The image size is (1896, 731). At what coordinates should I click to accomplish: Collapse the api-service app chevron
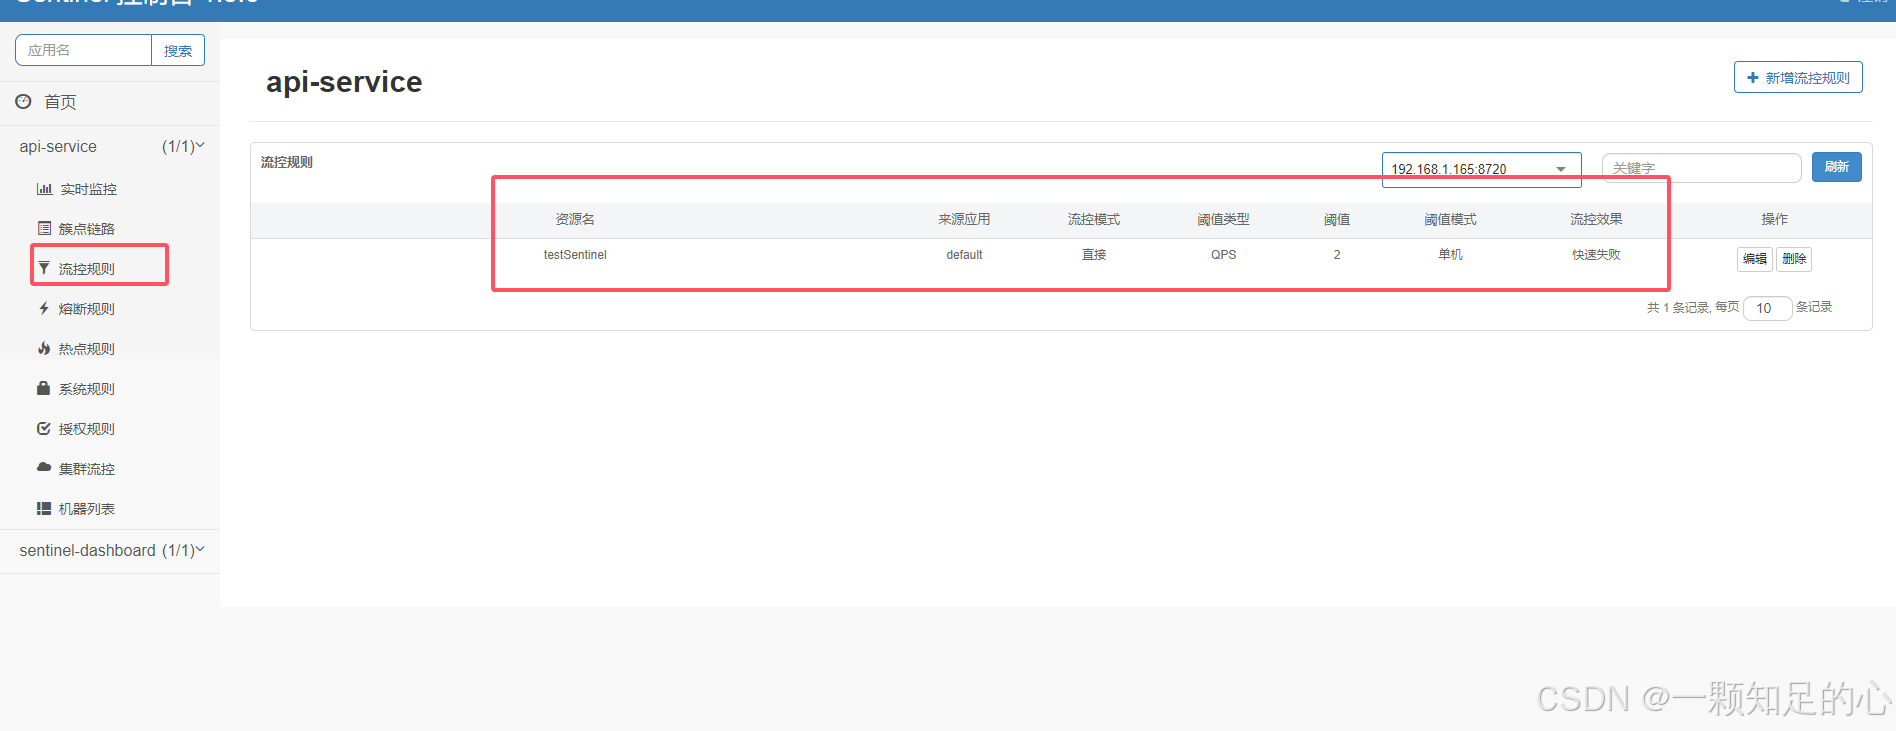coord(200,146)
